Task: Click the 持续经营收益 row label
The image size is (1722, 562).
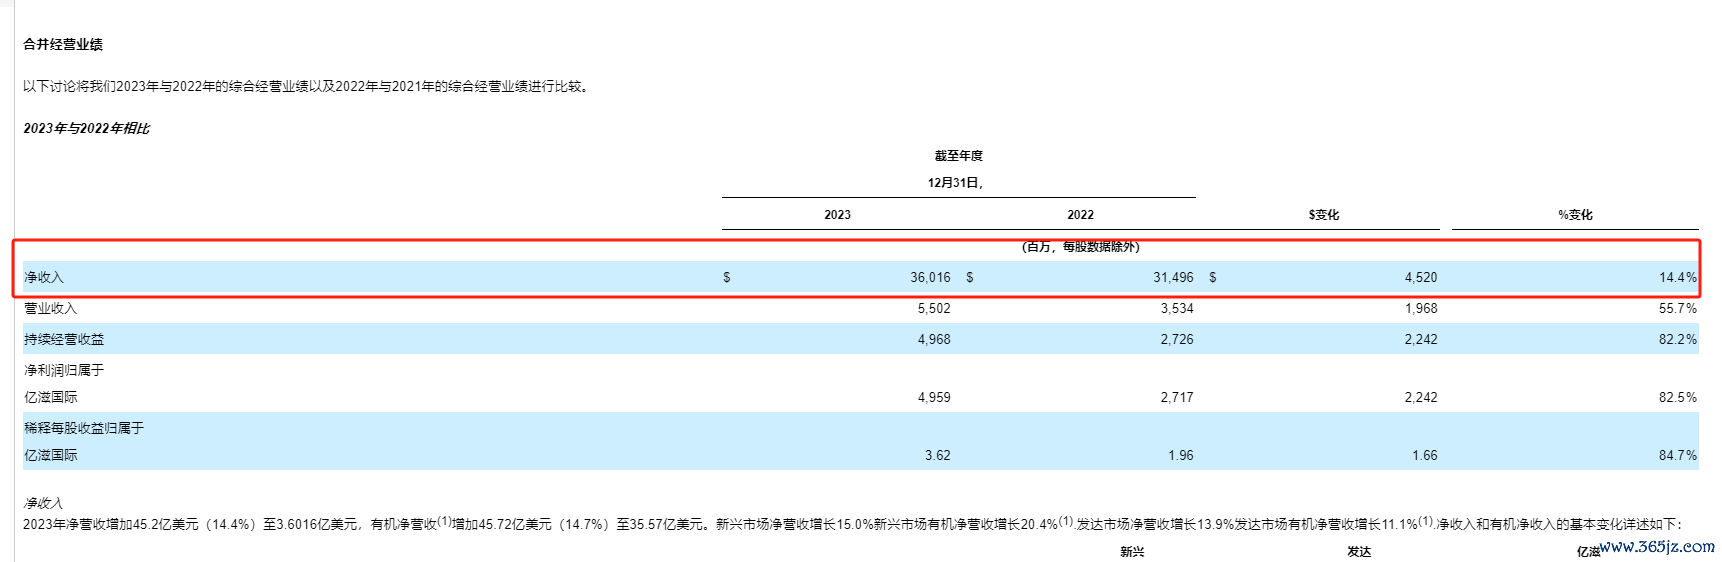Action: [64, 339]
